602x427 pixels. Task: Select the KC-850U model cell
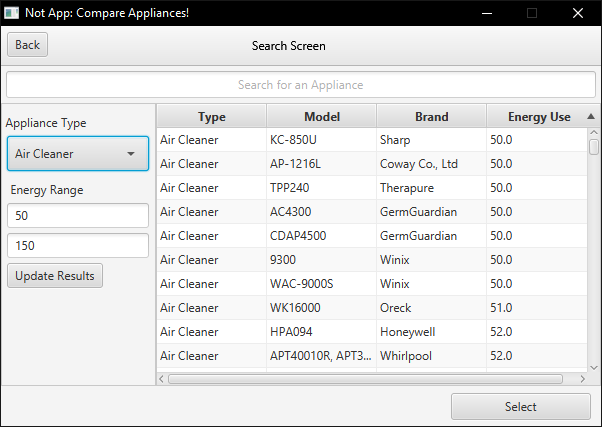pos(322,140)
